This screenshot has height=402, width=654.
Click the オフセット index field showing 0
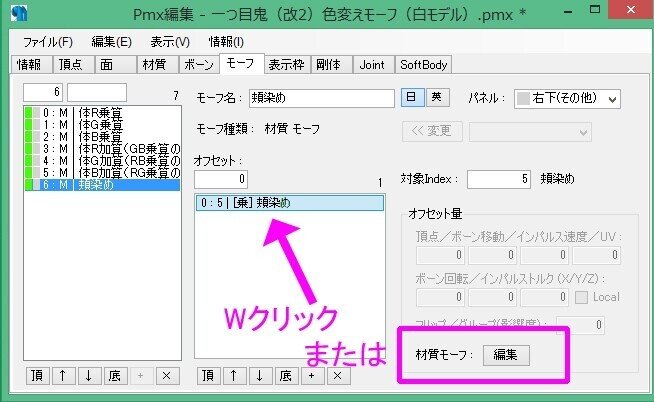pos(221,179)
